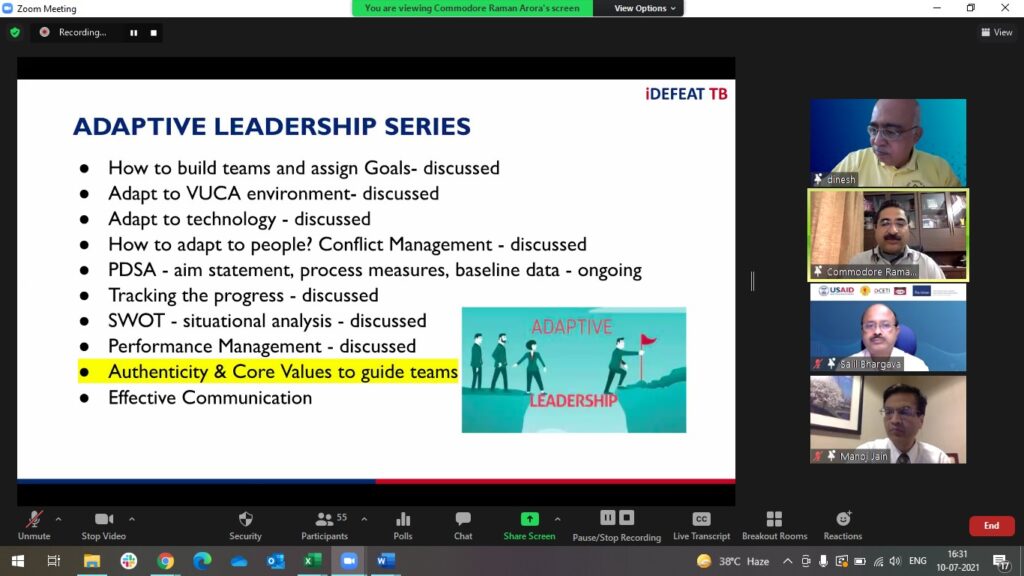
Task: Expand audio options arrow beside Unmute
Action: pyautogui.click(x=58, y=519)
